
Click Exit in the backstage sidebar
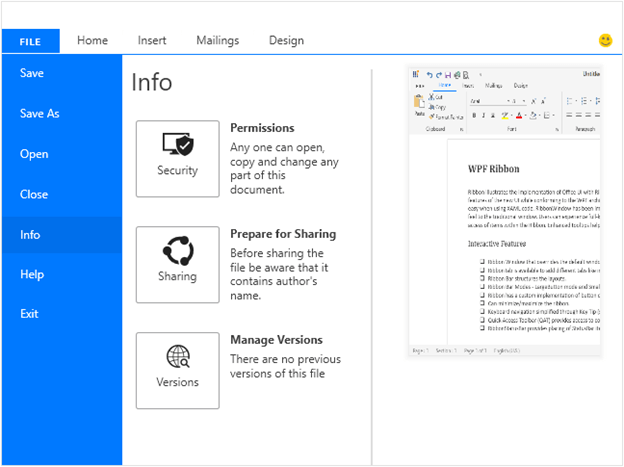coord(30,314)
